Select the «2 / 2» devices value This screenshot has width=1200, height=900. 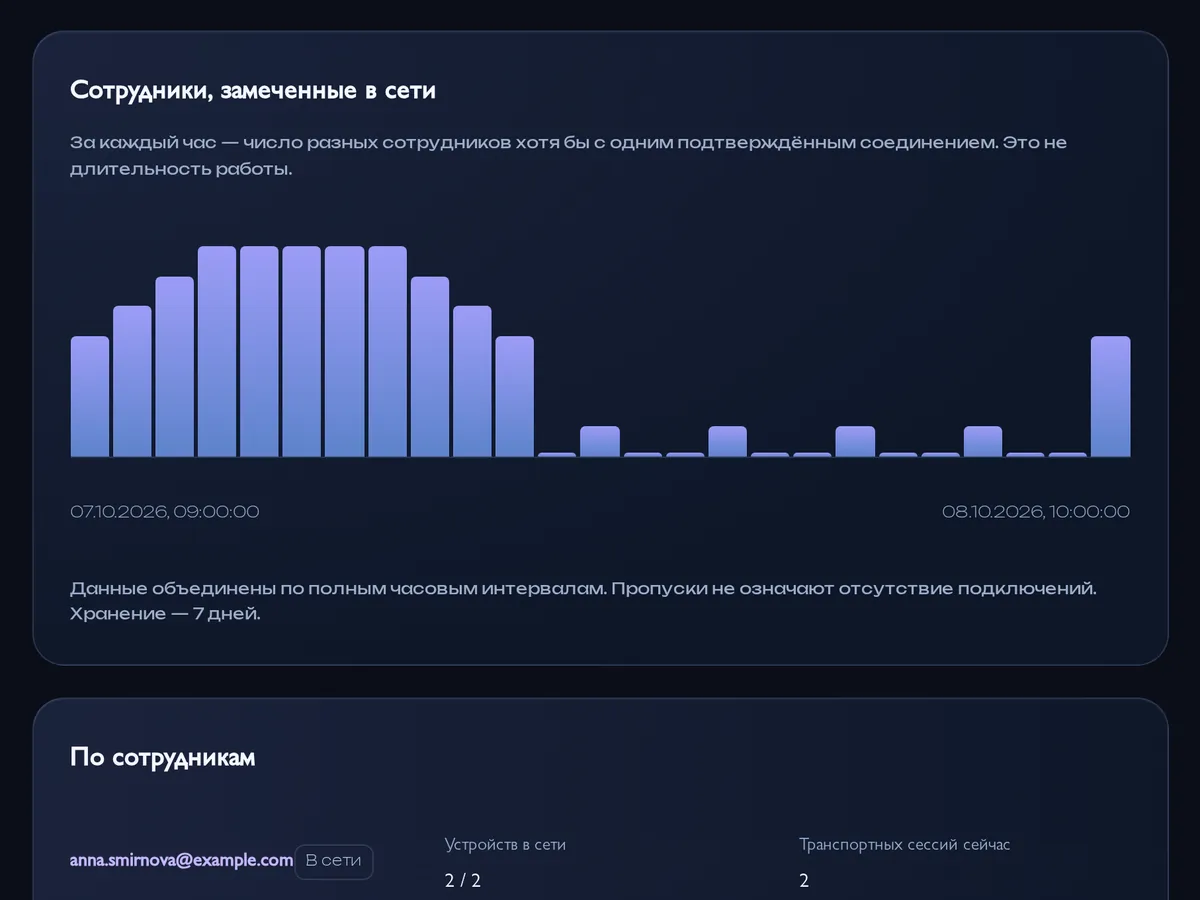pyautogui.click(x=463, y=881)
